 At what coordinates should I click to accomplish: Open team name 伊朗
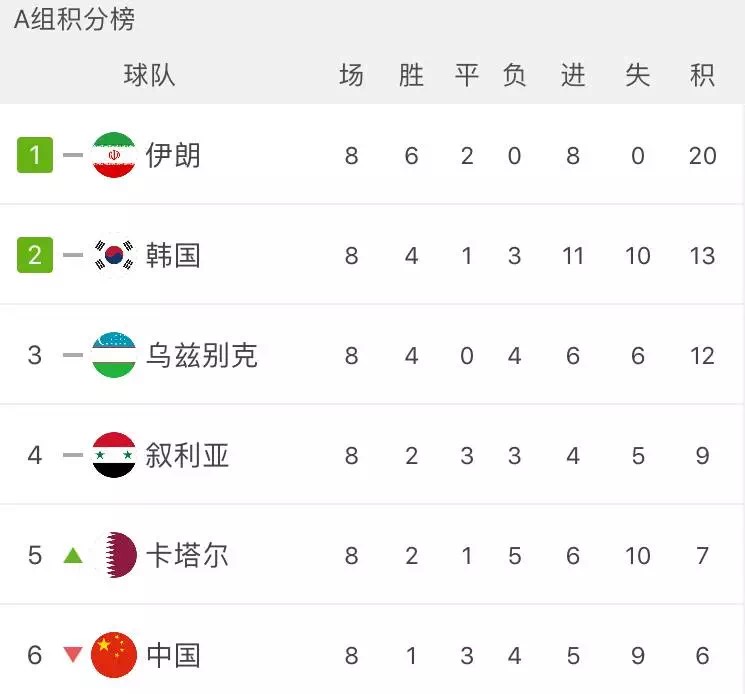pos(173,155)
